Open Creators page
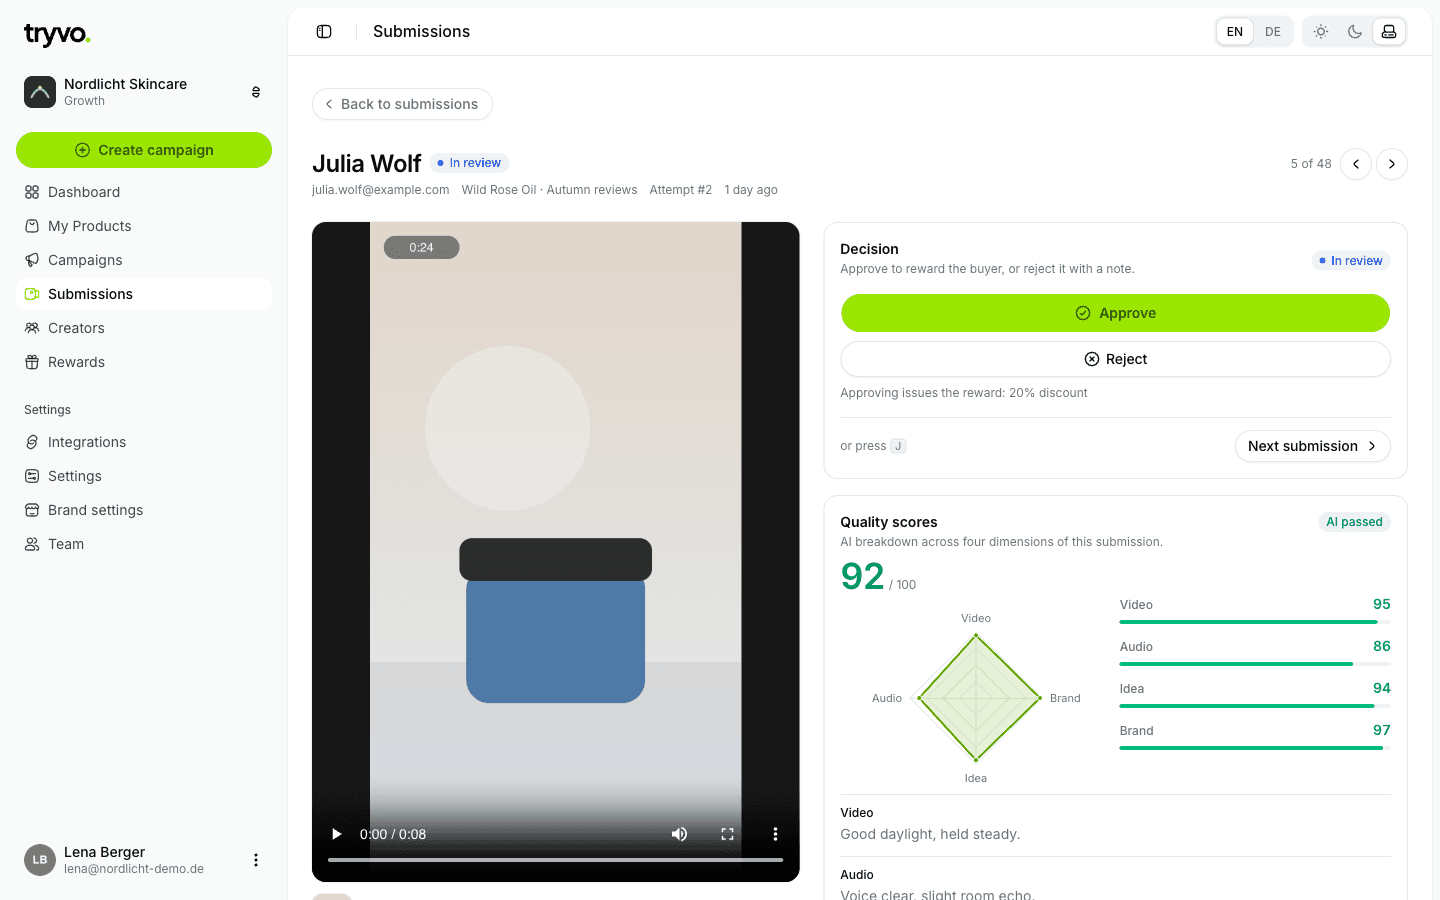This screenshot has height=900, width=1440. [x=144, y=328]
